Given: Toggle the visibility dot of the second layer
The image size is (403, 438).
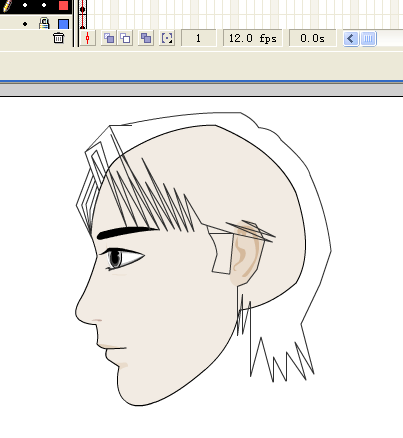Looking at the screenshot, I should pyautogui.click(x=25, y=24).
